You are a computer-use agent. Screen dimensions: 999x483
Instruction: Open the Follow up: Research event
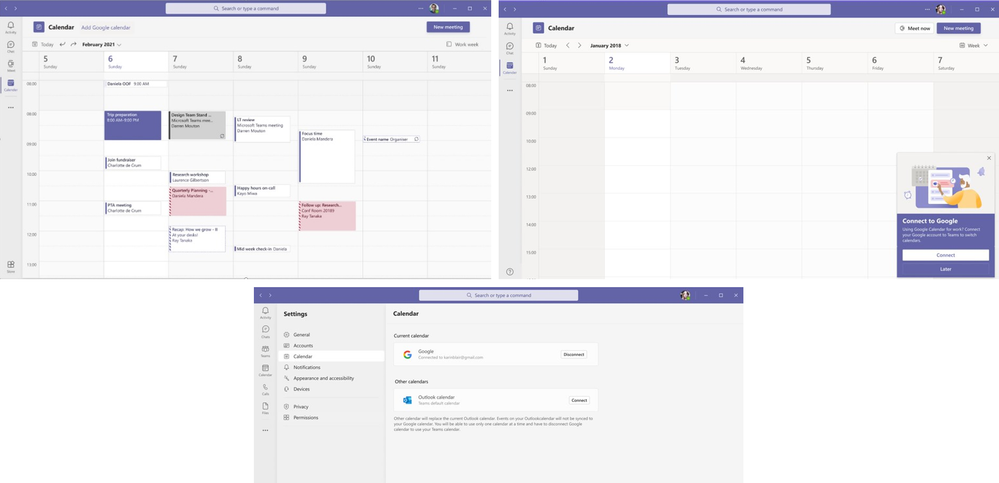[327, 216]
